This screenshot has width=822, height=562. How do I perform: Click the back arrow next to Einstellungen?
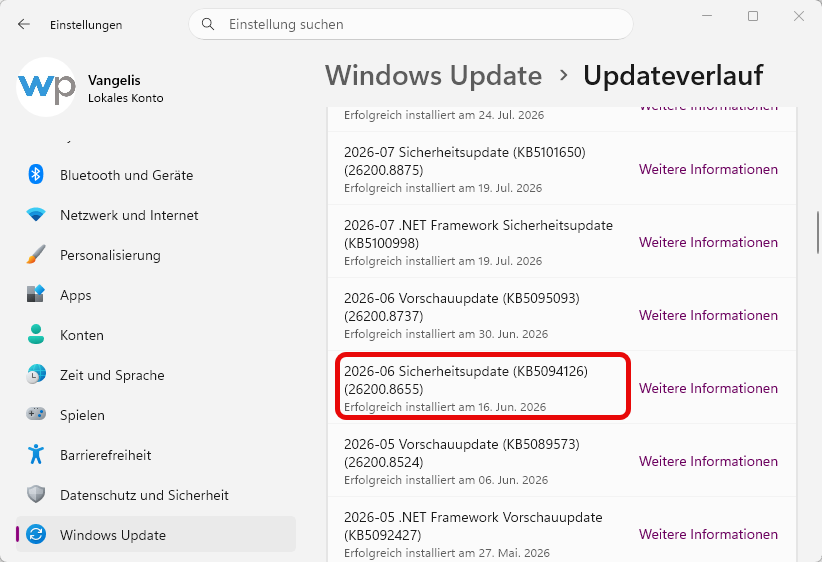[x=24, y=24]
